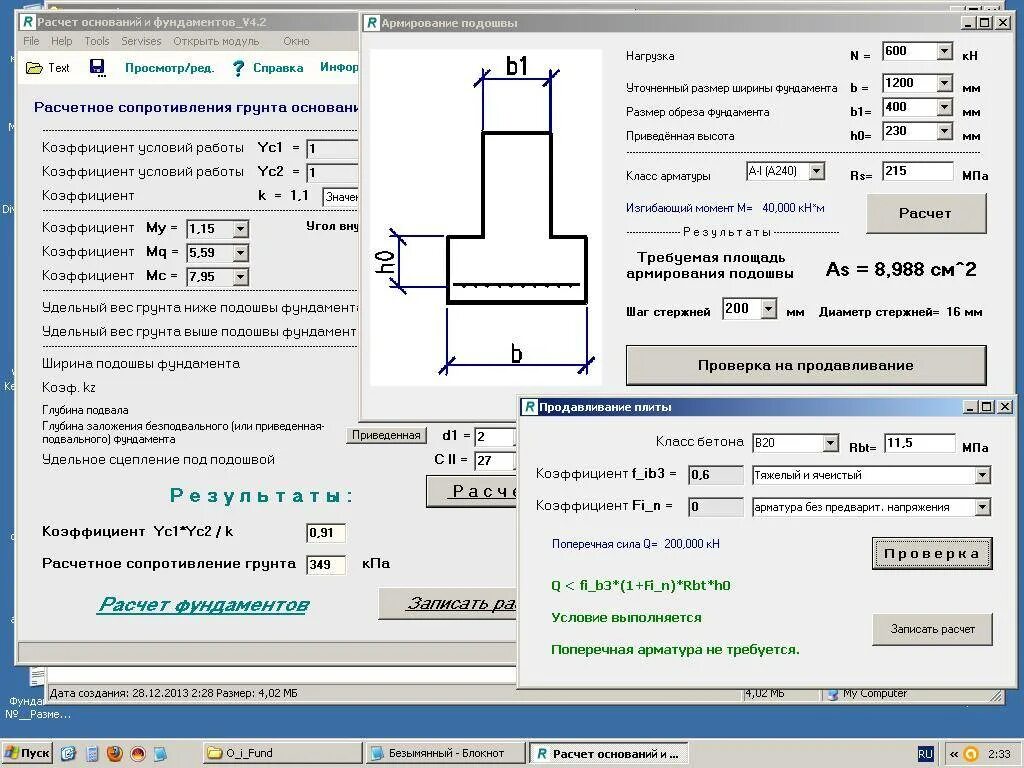Open the Окно menu
1024x768 pixels.
[296, 41]
